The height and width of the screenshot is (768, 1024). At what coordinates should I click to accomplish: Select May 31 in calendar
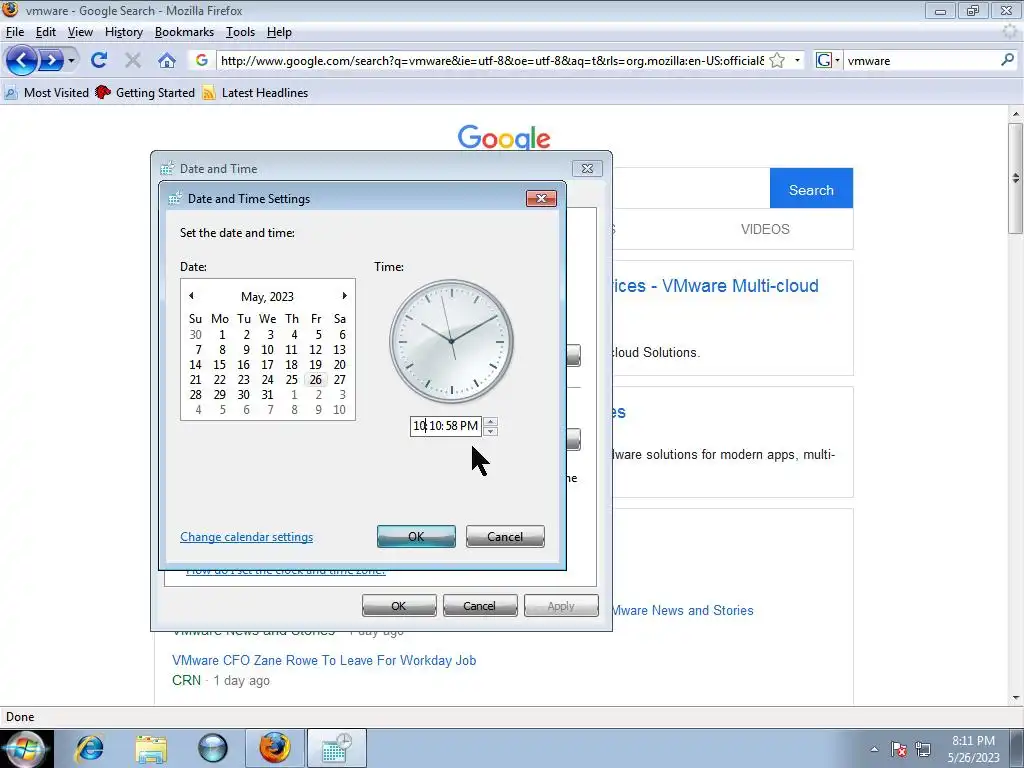(267, 394)
